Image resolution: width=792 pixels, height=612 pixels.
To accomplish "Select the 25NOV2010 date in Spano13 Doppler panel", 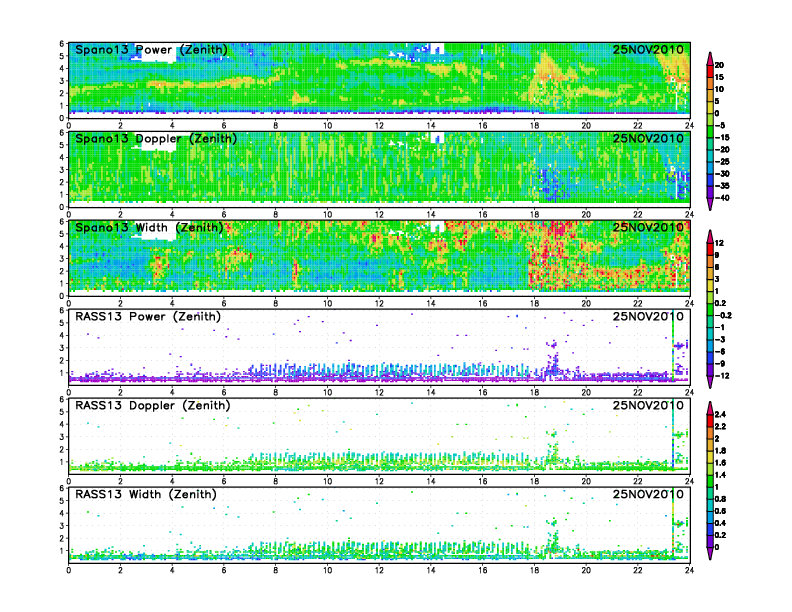I will [x=648, y=139].
